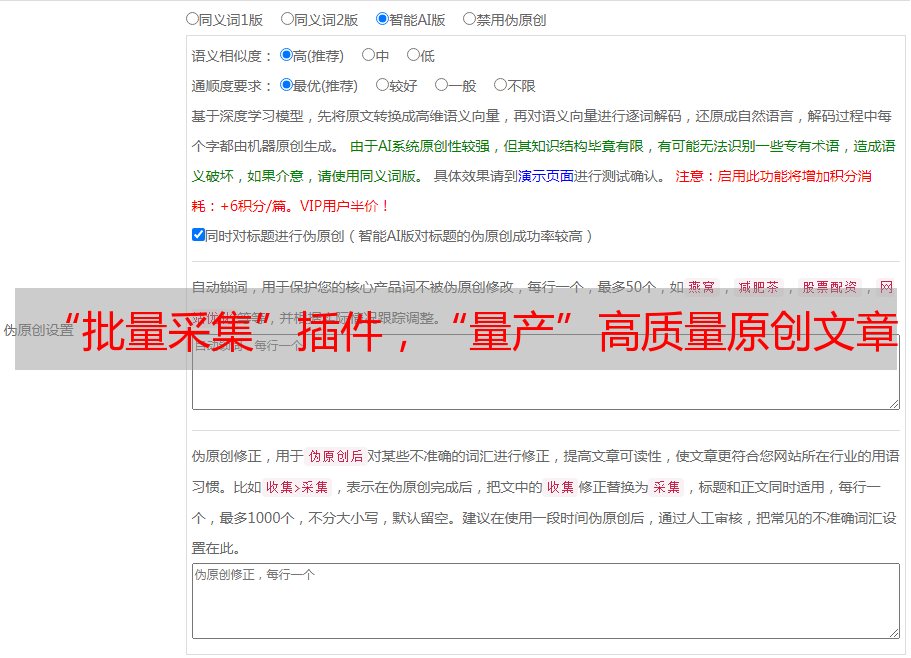Click the red text 耗：+6积分/篇。VIP用户半价！
This screenshot has width=911, height=658.
pyautogui.click(x=290, y=206)
